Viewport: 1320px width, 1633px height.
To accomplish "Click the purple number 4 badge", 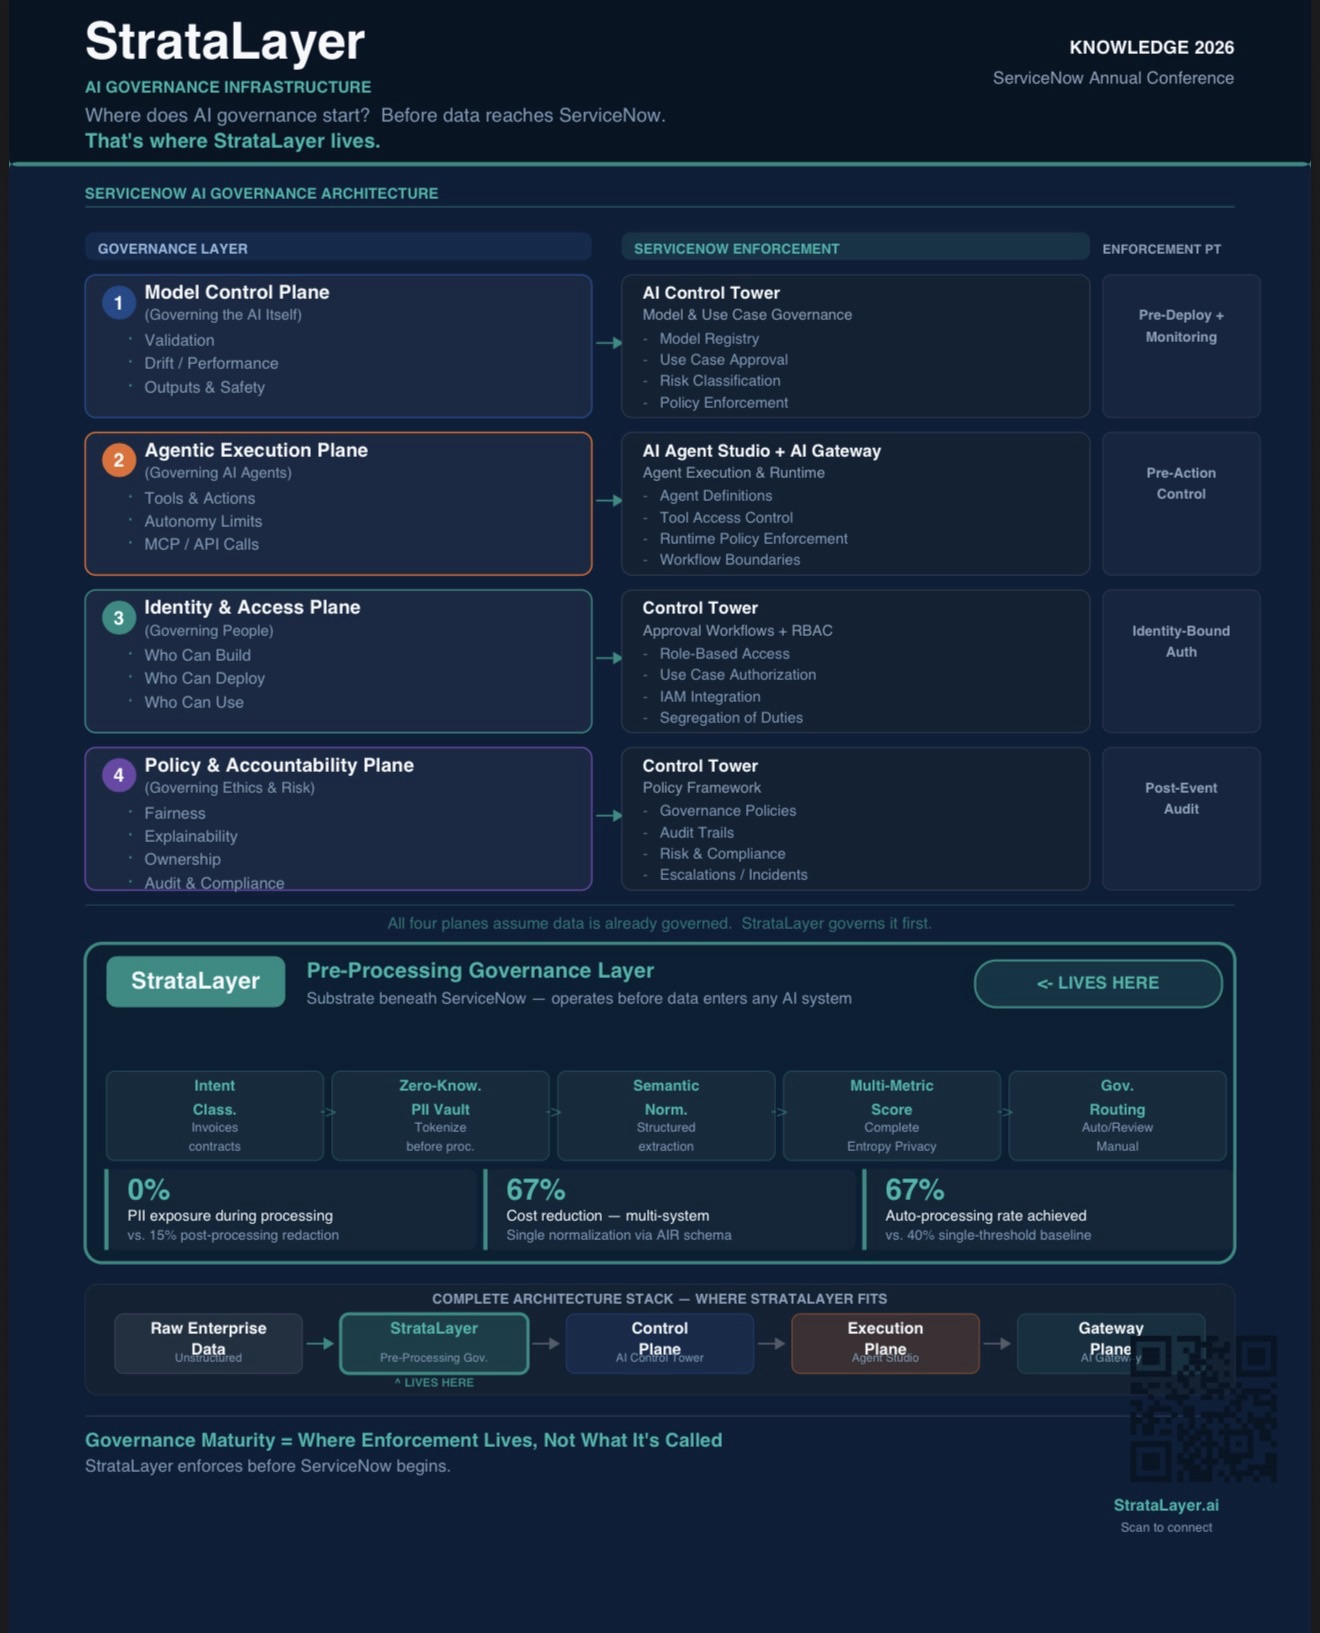I will 119,775.
